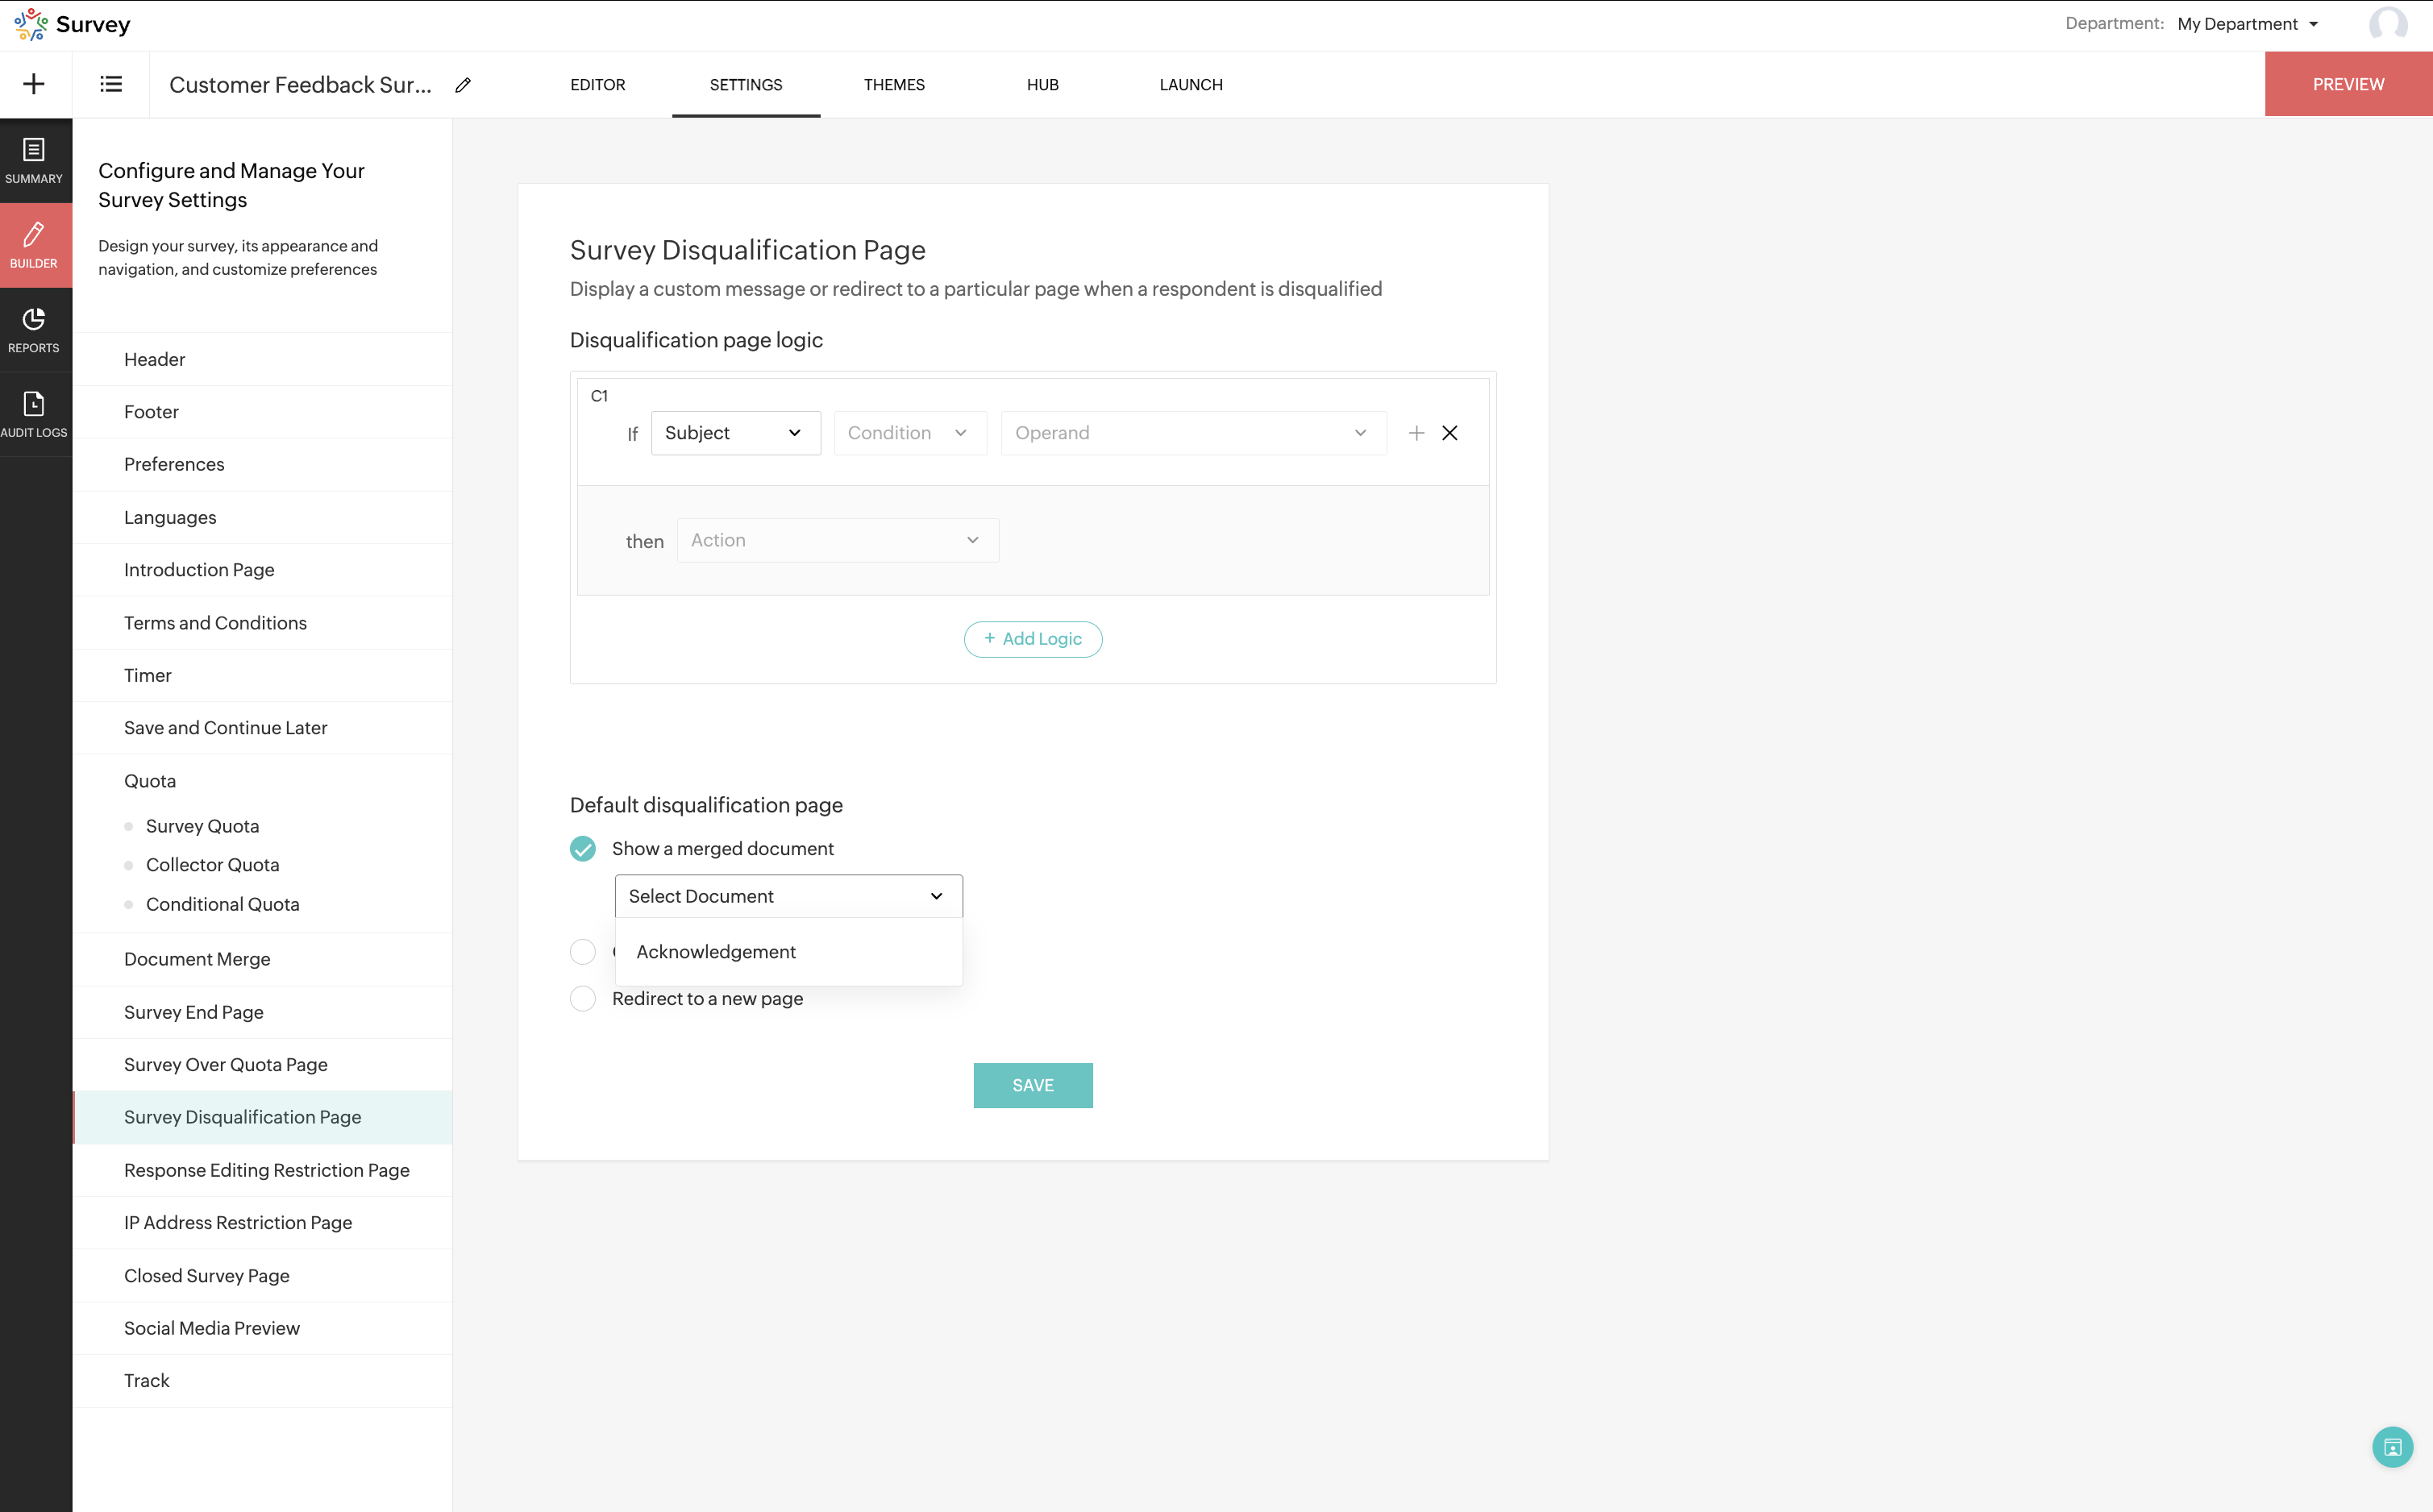
Task: Click the Add Logic button
Action: [1032, 639]
